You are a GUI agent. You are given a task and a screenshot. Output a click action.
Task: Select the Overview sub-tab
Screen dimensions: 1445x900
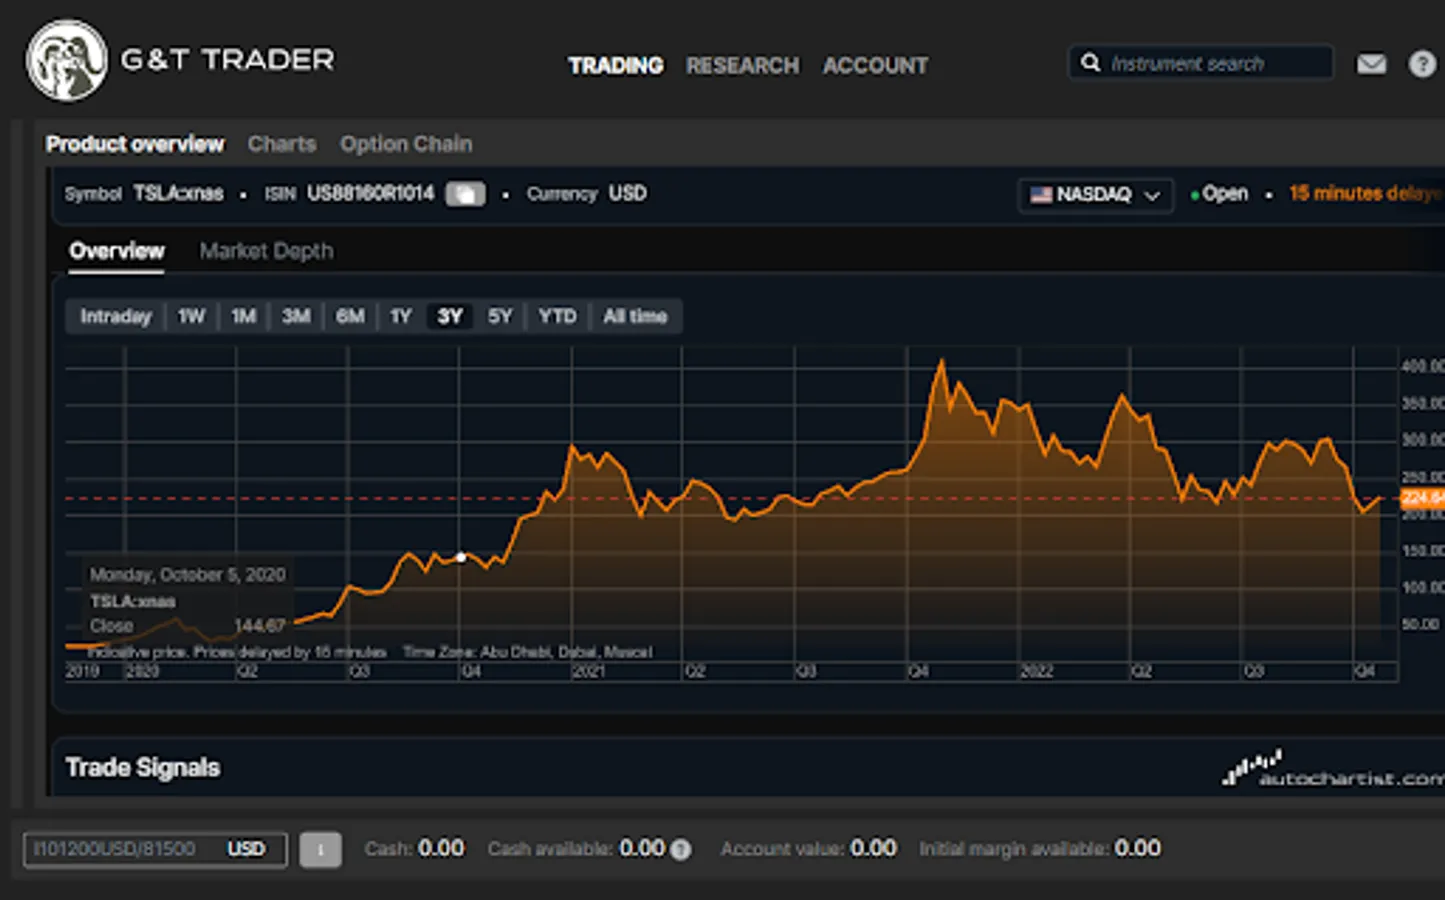(x=117, y=251)
